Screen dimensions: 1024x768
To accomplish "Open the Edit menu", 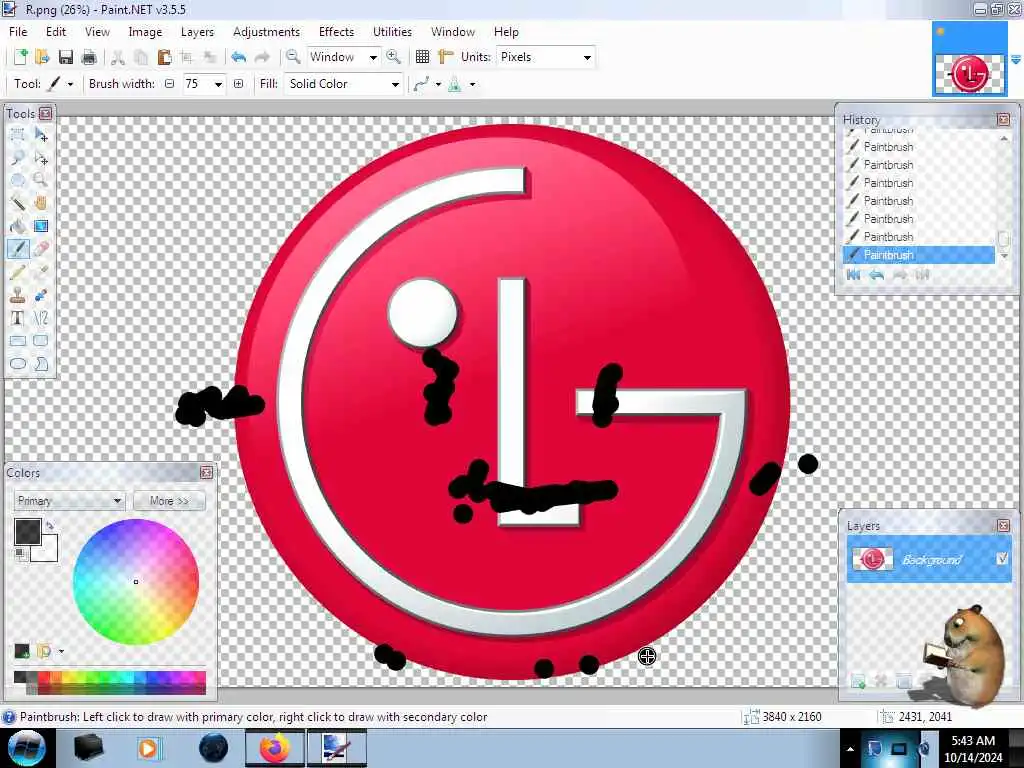I will coord(56,31).
